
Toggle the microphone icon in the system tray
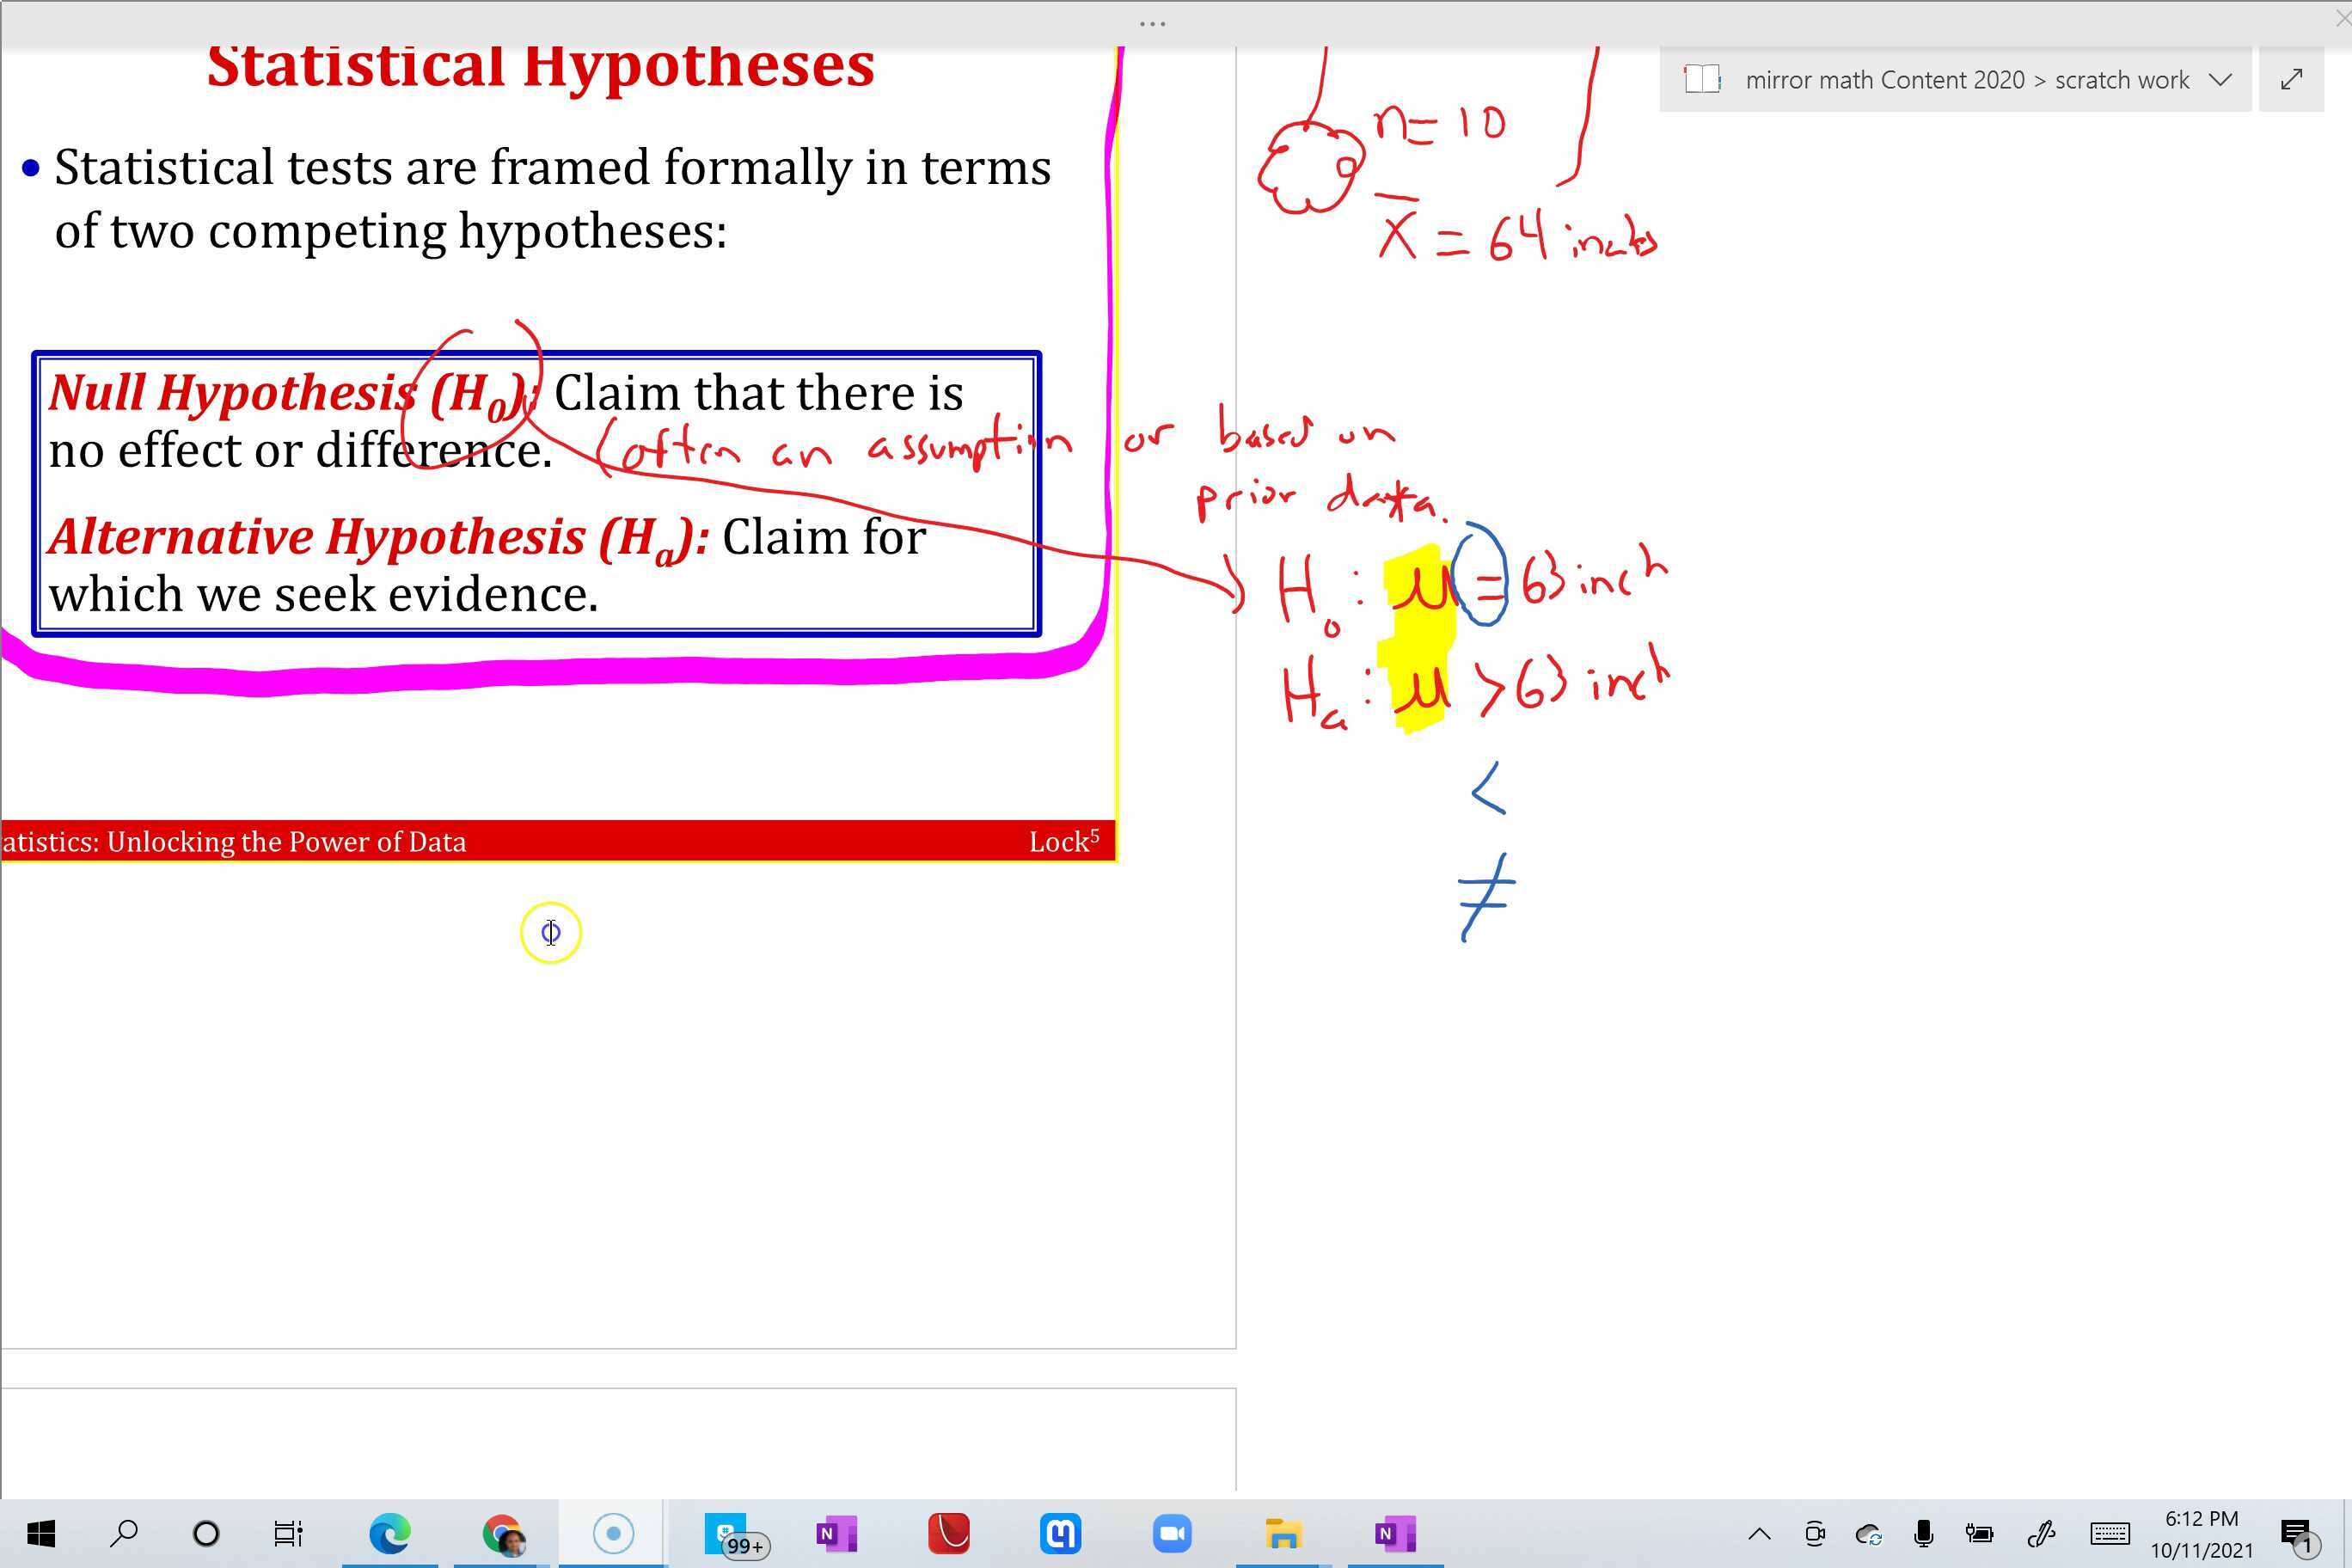(x=1925, y=1534)
